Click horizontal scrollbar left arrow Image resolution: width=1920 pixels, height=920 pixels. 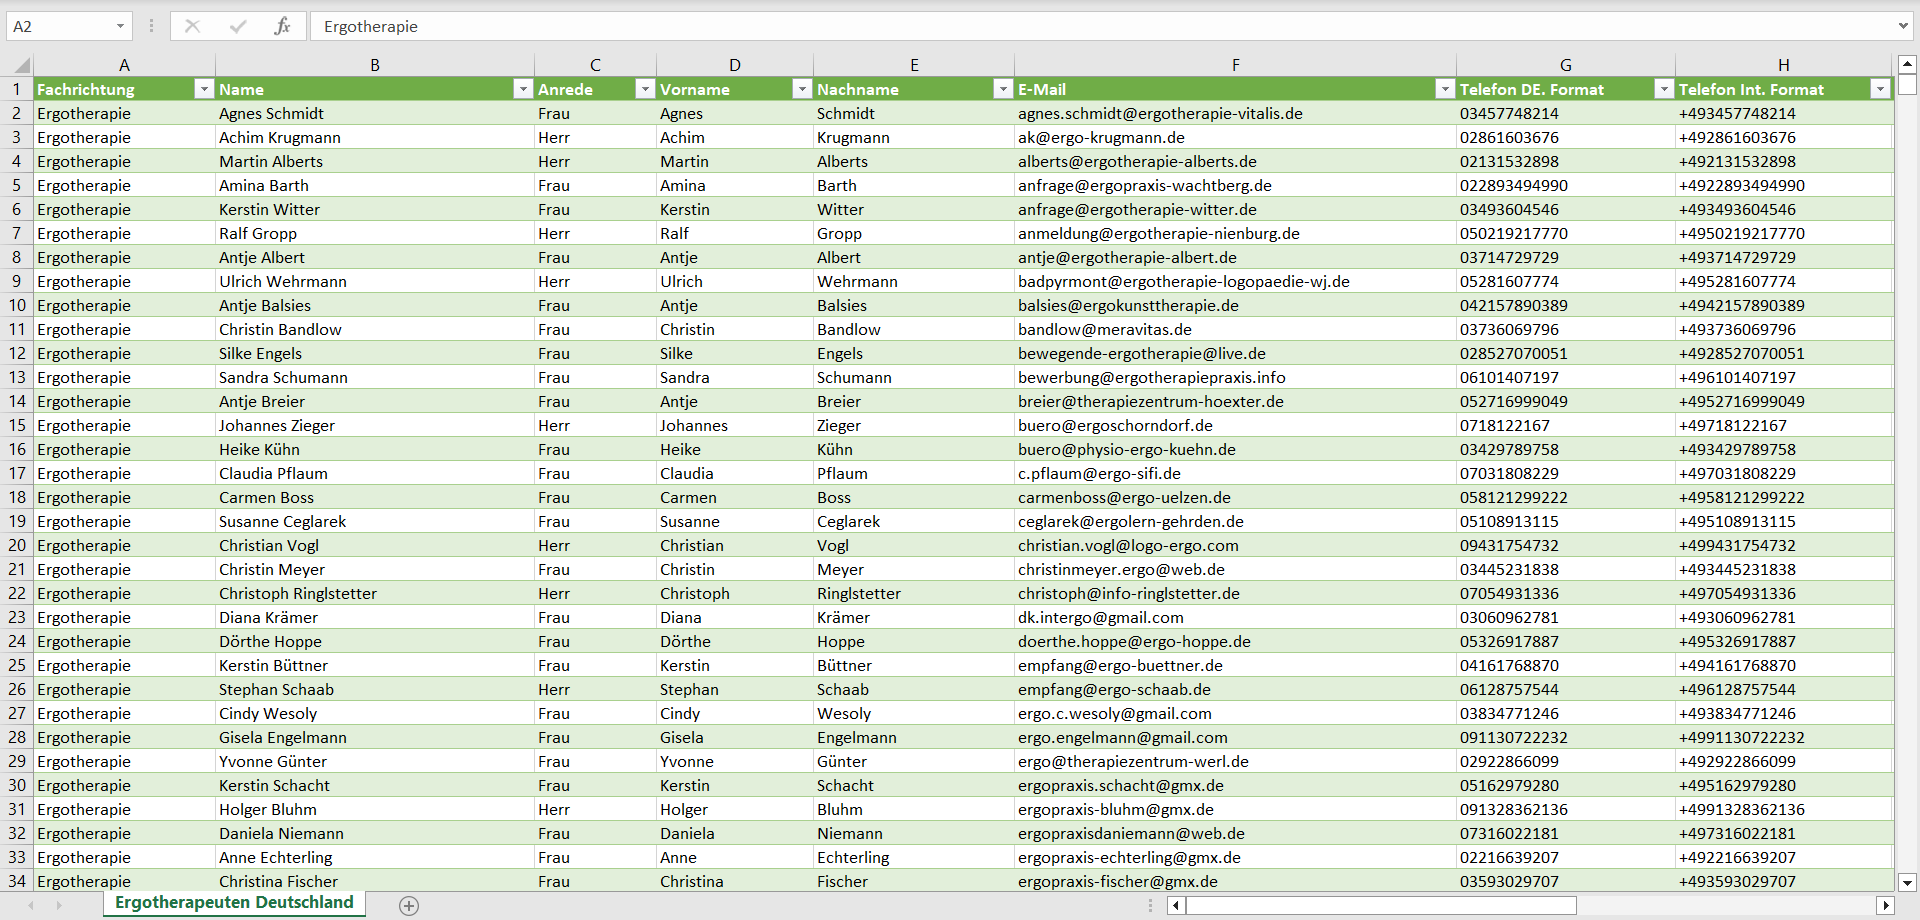(1176, 905)
